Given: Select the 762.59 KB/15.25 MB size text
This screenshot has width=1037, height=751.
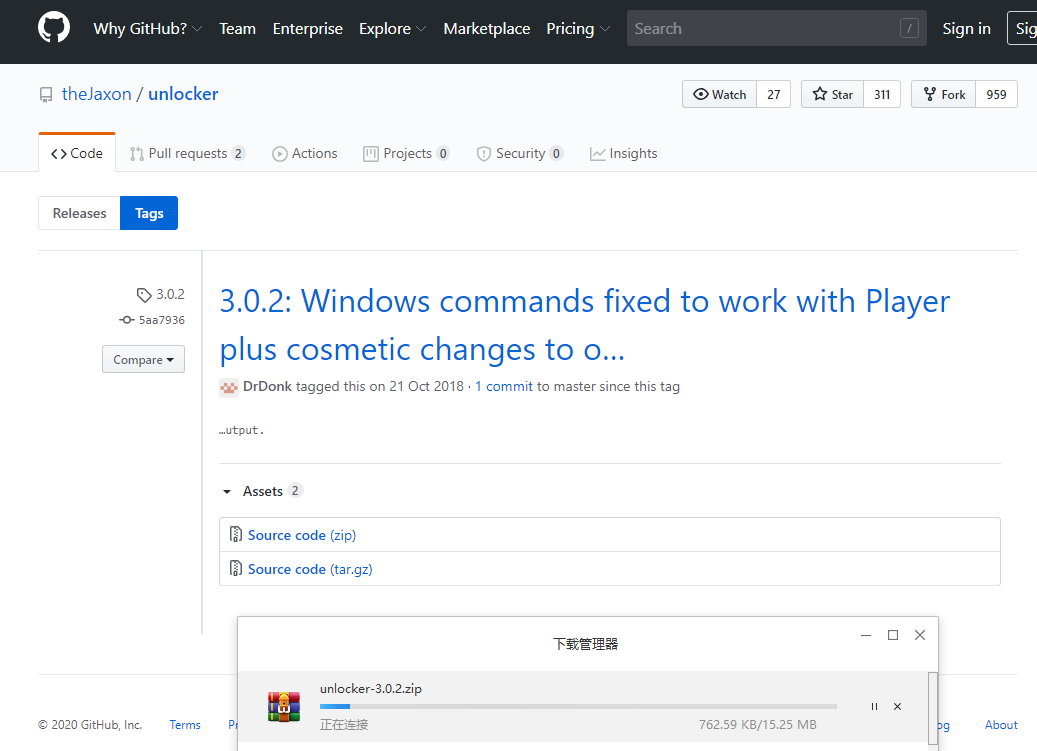Looking at the screenshot, I should [x=758, y=725].
